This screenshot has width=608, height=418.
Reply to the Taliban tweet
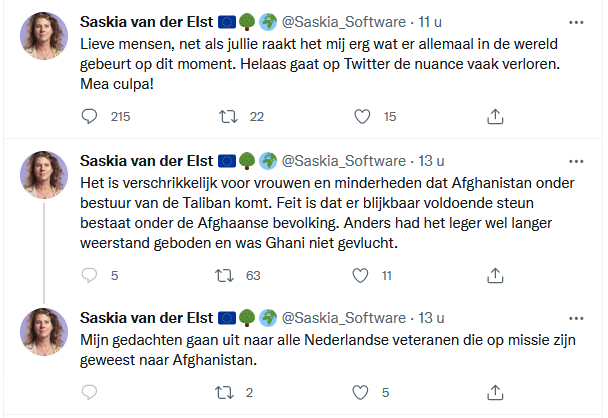coord(90,275)
